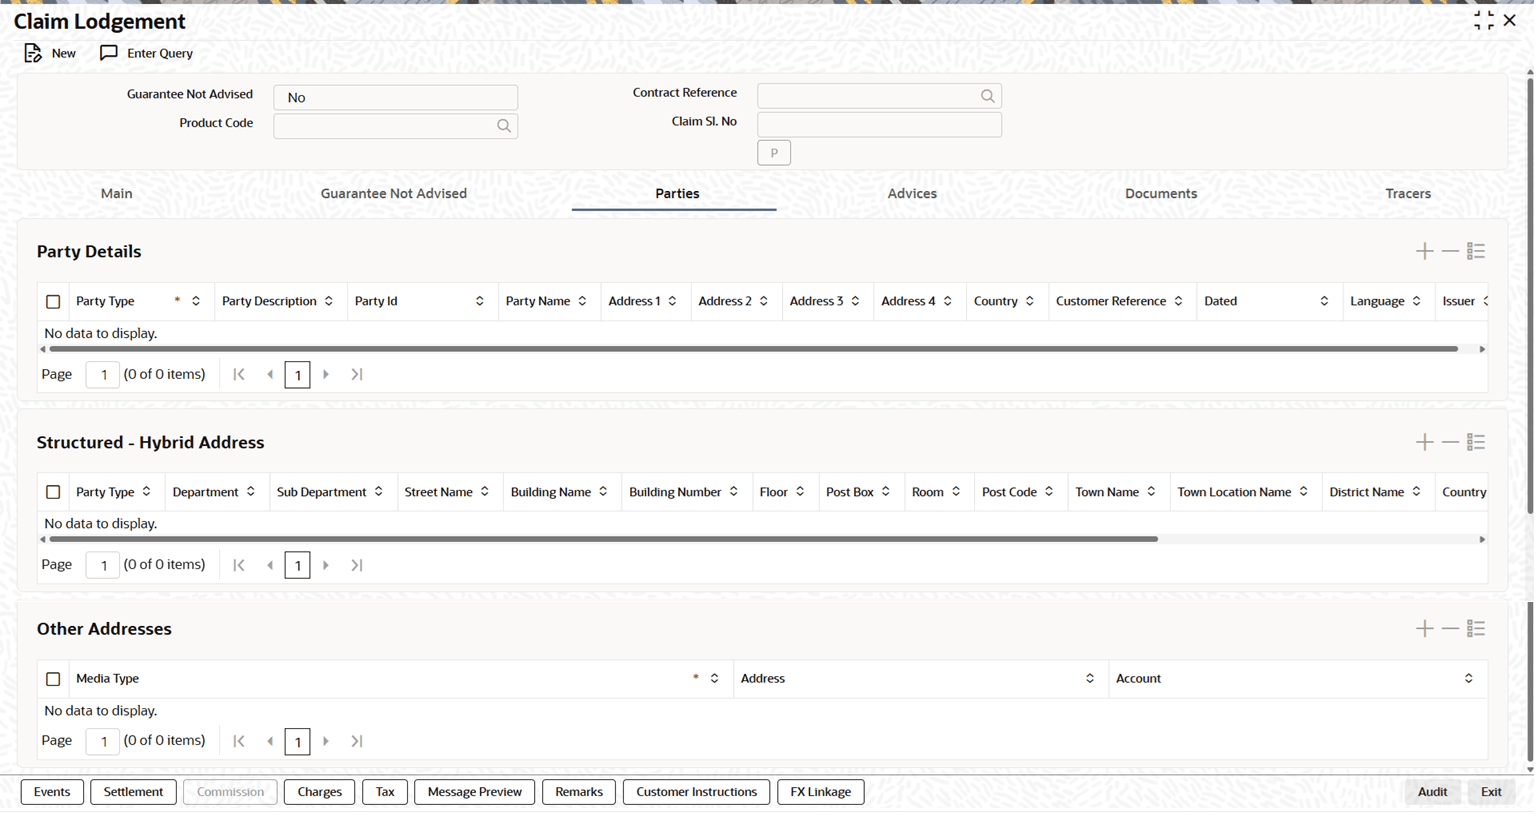
Task: Open Customer Instructions
Action: 697,792
